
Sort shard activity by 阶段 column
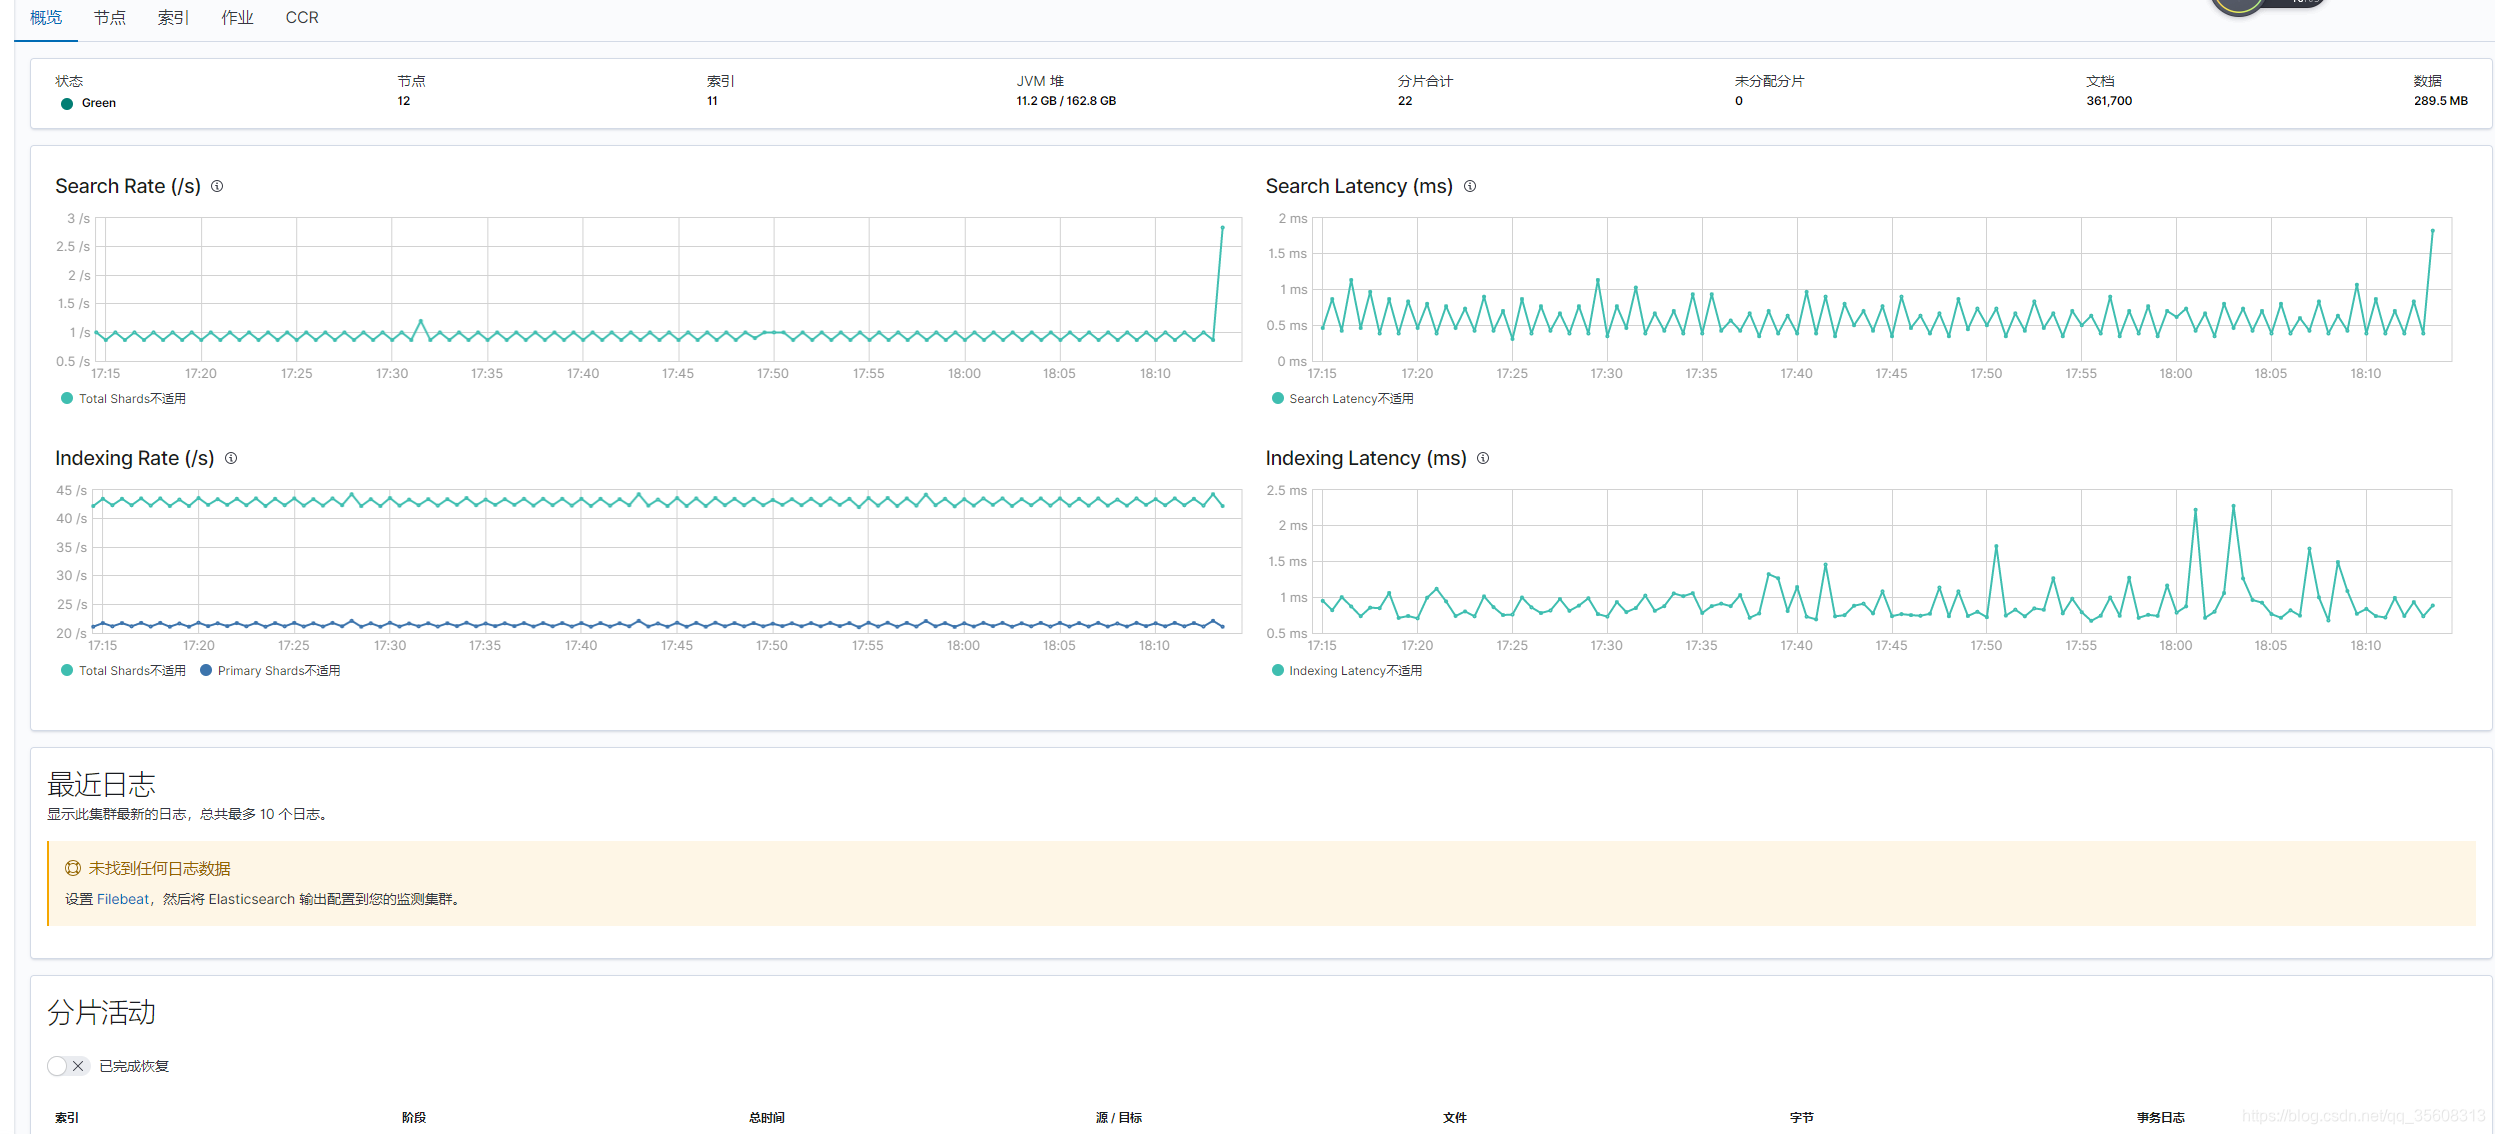(414, 1117)
